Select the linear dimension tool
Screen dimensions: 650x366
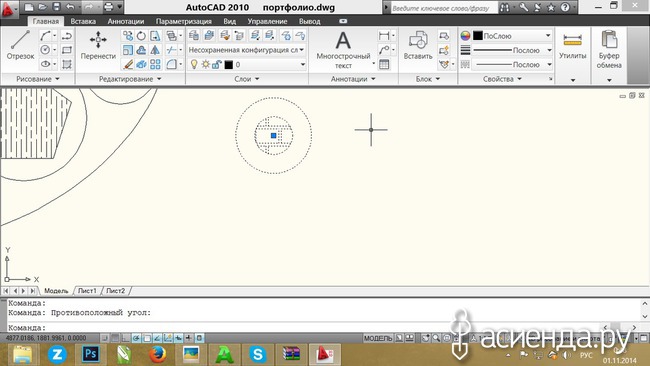[384, 36]
